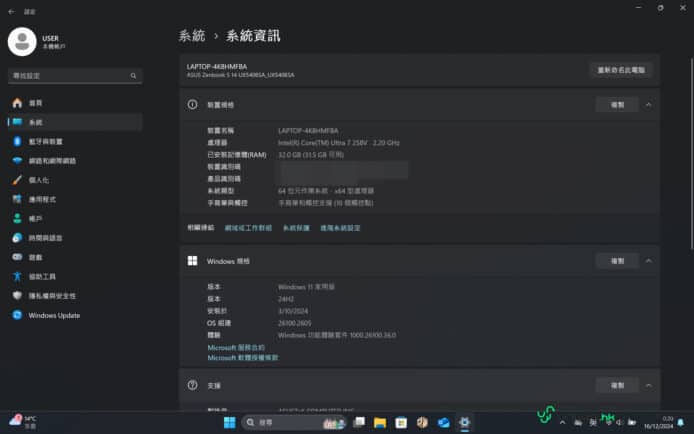Collapse the Windows 規格 section
This screenshot has width=694, height=434.
tap(648, 260)
